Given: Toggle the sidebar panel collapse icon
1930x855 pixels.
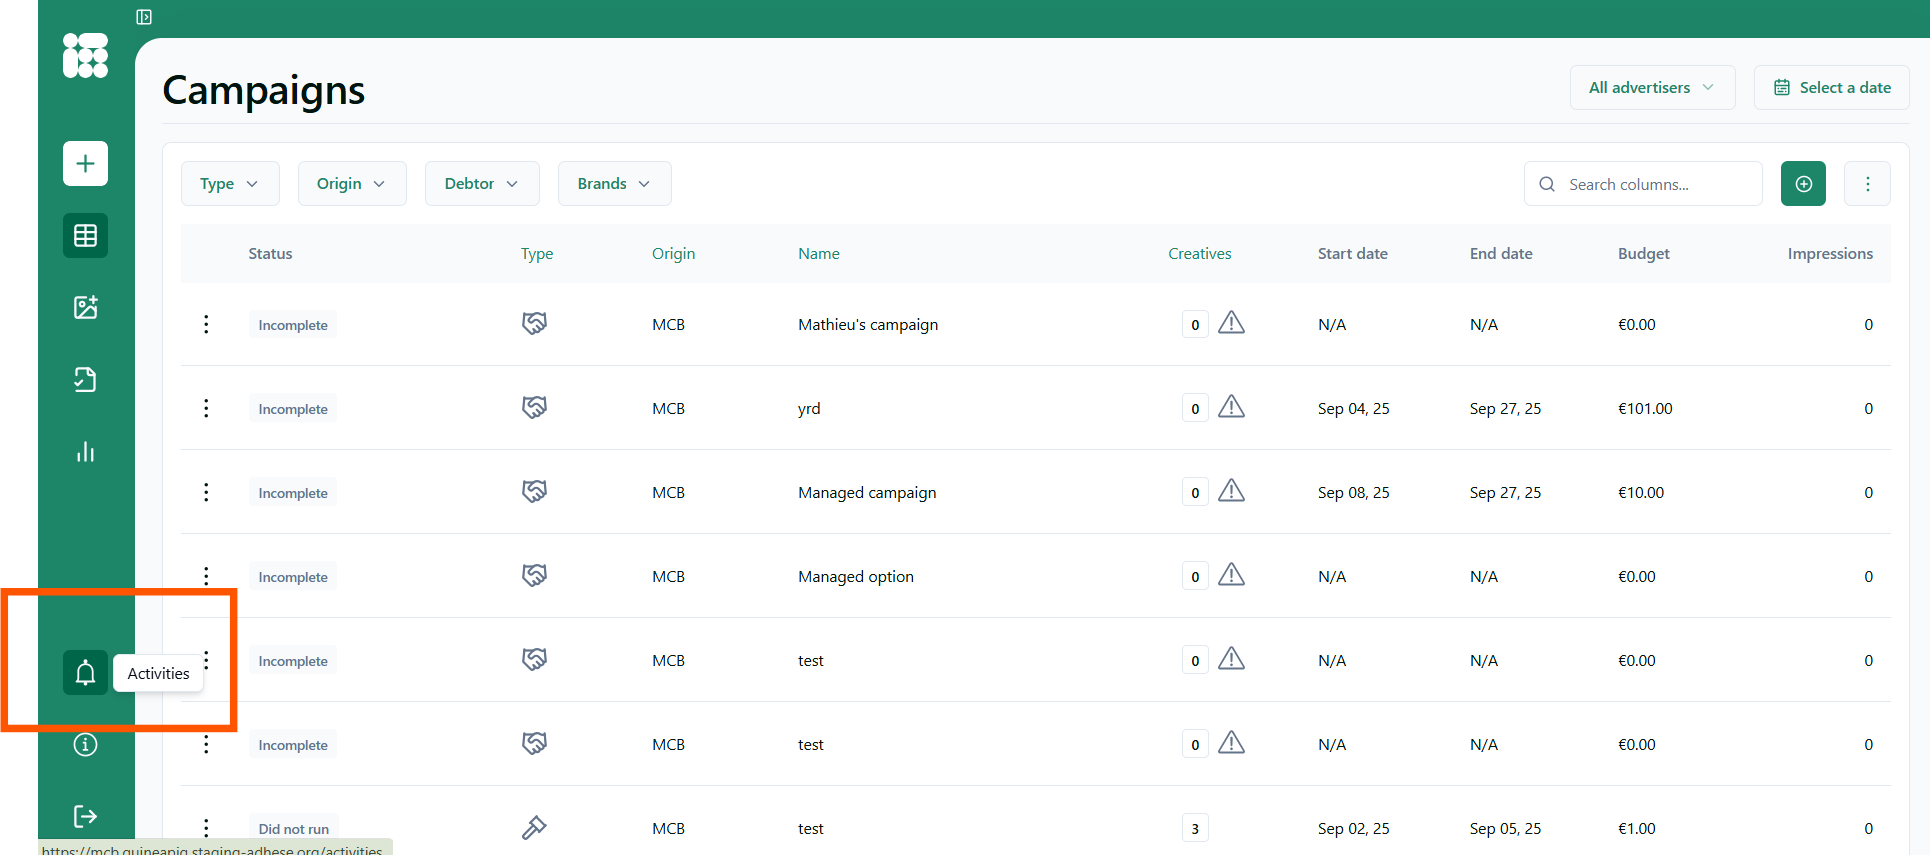Looking at the screenshot, I should 144,17.
